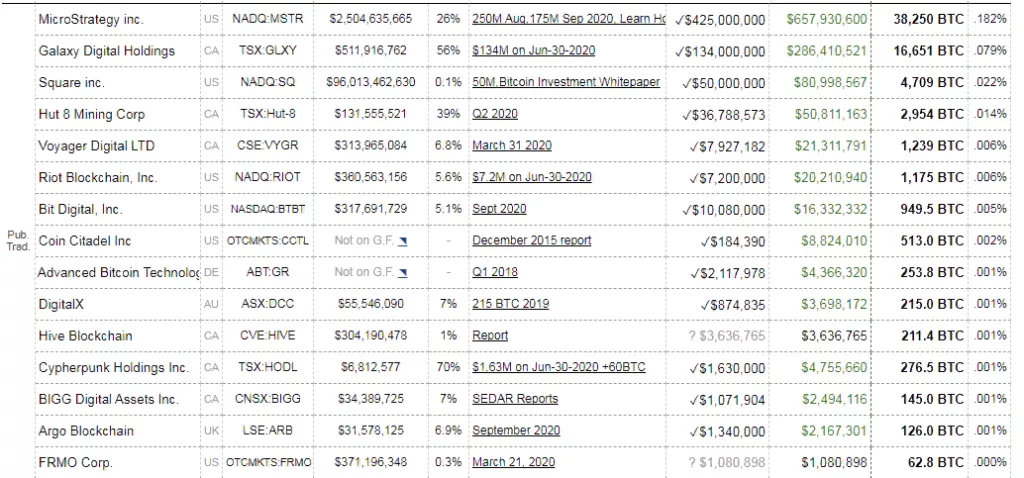Open the "$1.63M on Jun-30-2020 +60BTC" link

558,367
